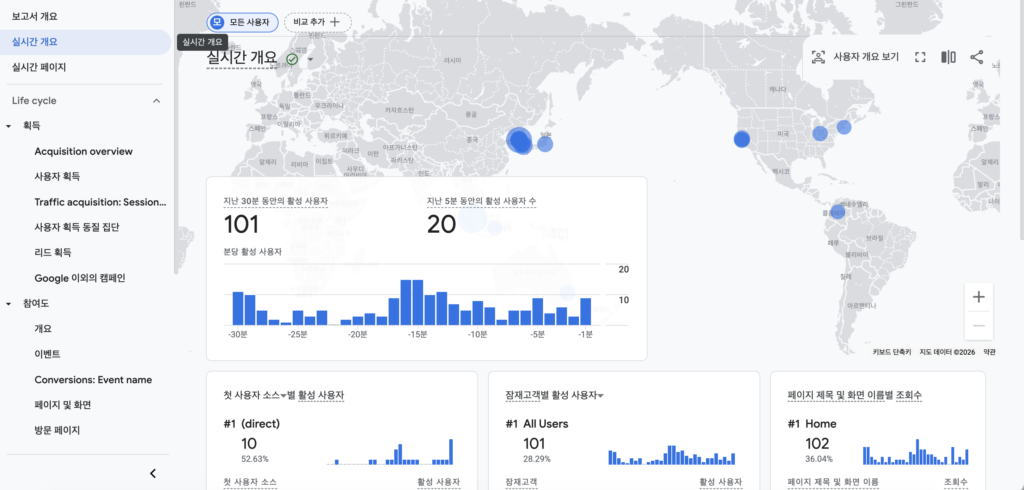
Task: Open 사용자 획득 report
Action: (x=57, y=176)
